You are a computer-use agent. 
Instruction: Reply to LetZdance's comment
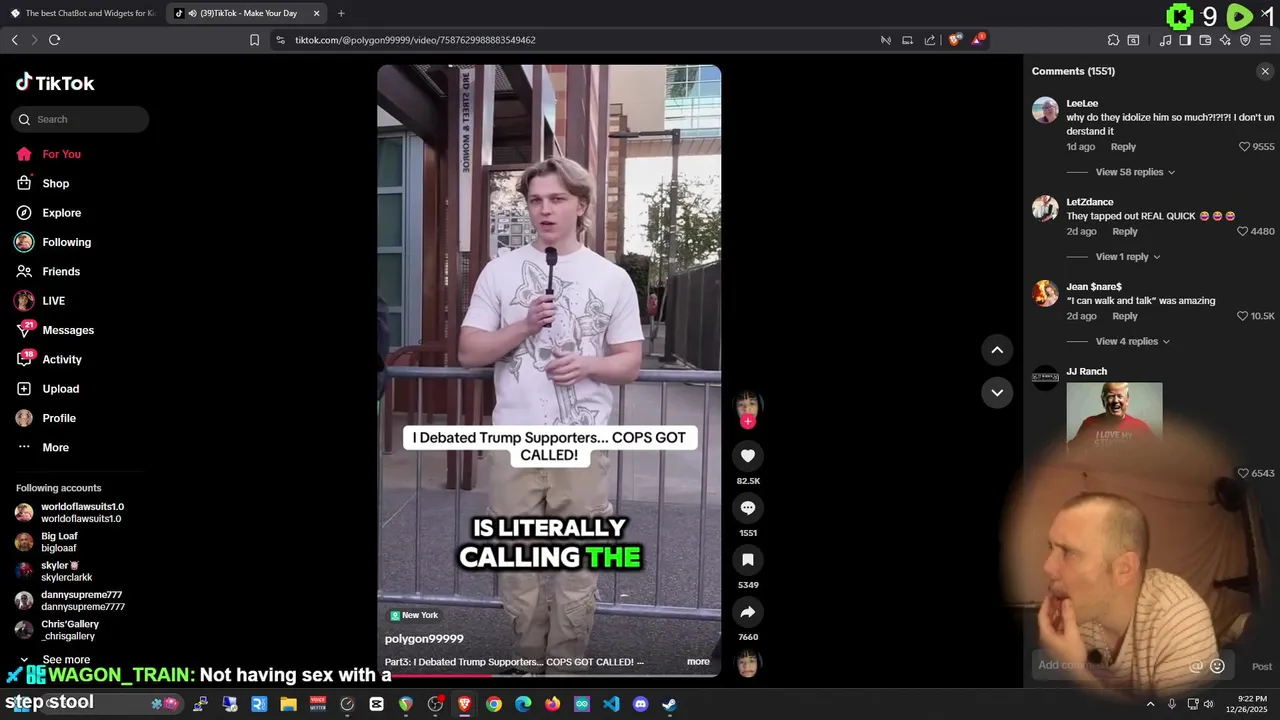click(x=1125, y=232)
